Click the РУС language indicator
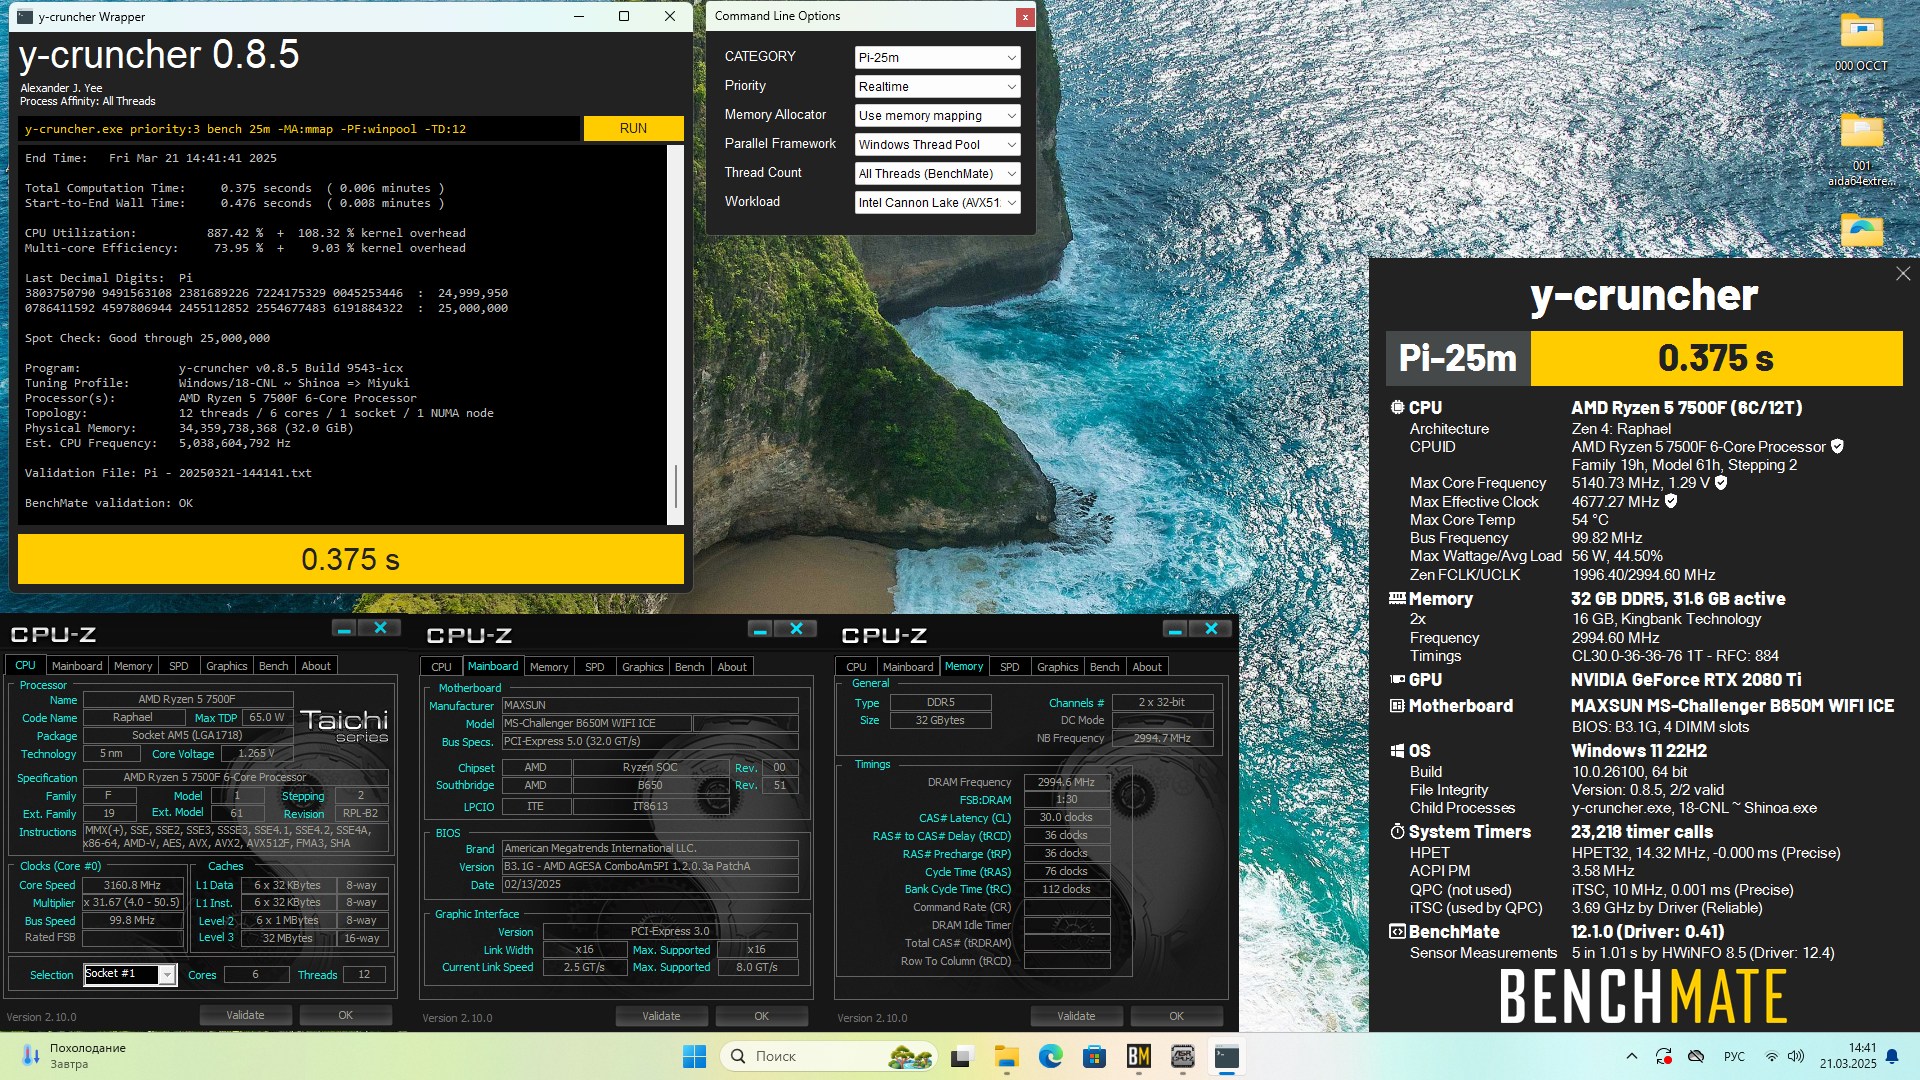This screenshot has width=1920, height=1080. 1734,1056
